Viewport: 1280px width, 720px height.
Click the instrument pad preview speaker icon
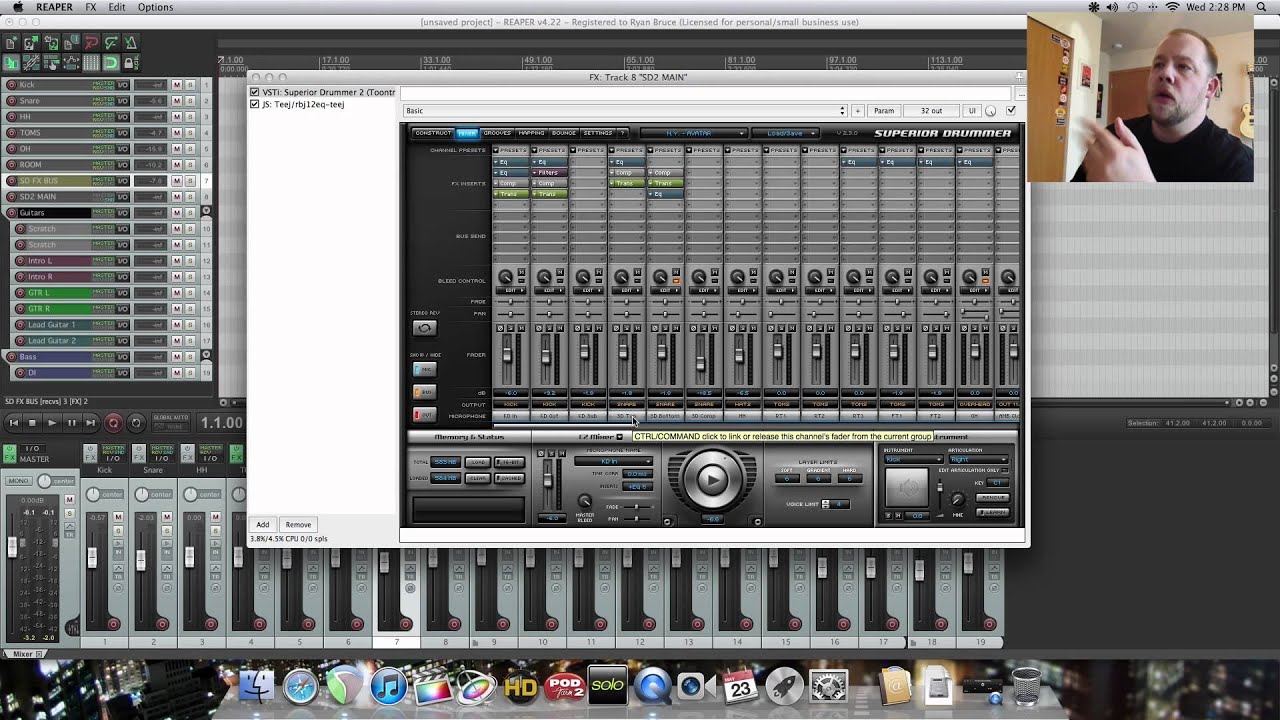907,488
